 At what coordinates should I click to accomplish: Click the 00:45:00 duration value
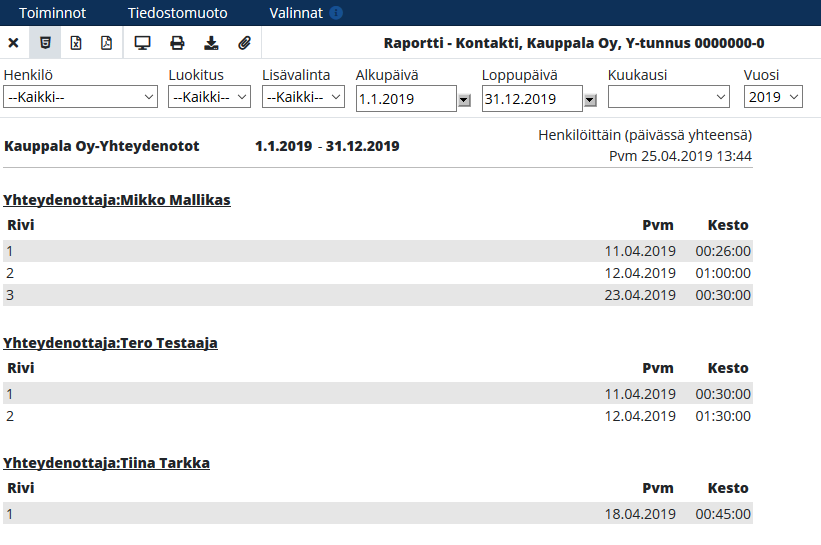click(x=723, y=514)
